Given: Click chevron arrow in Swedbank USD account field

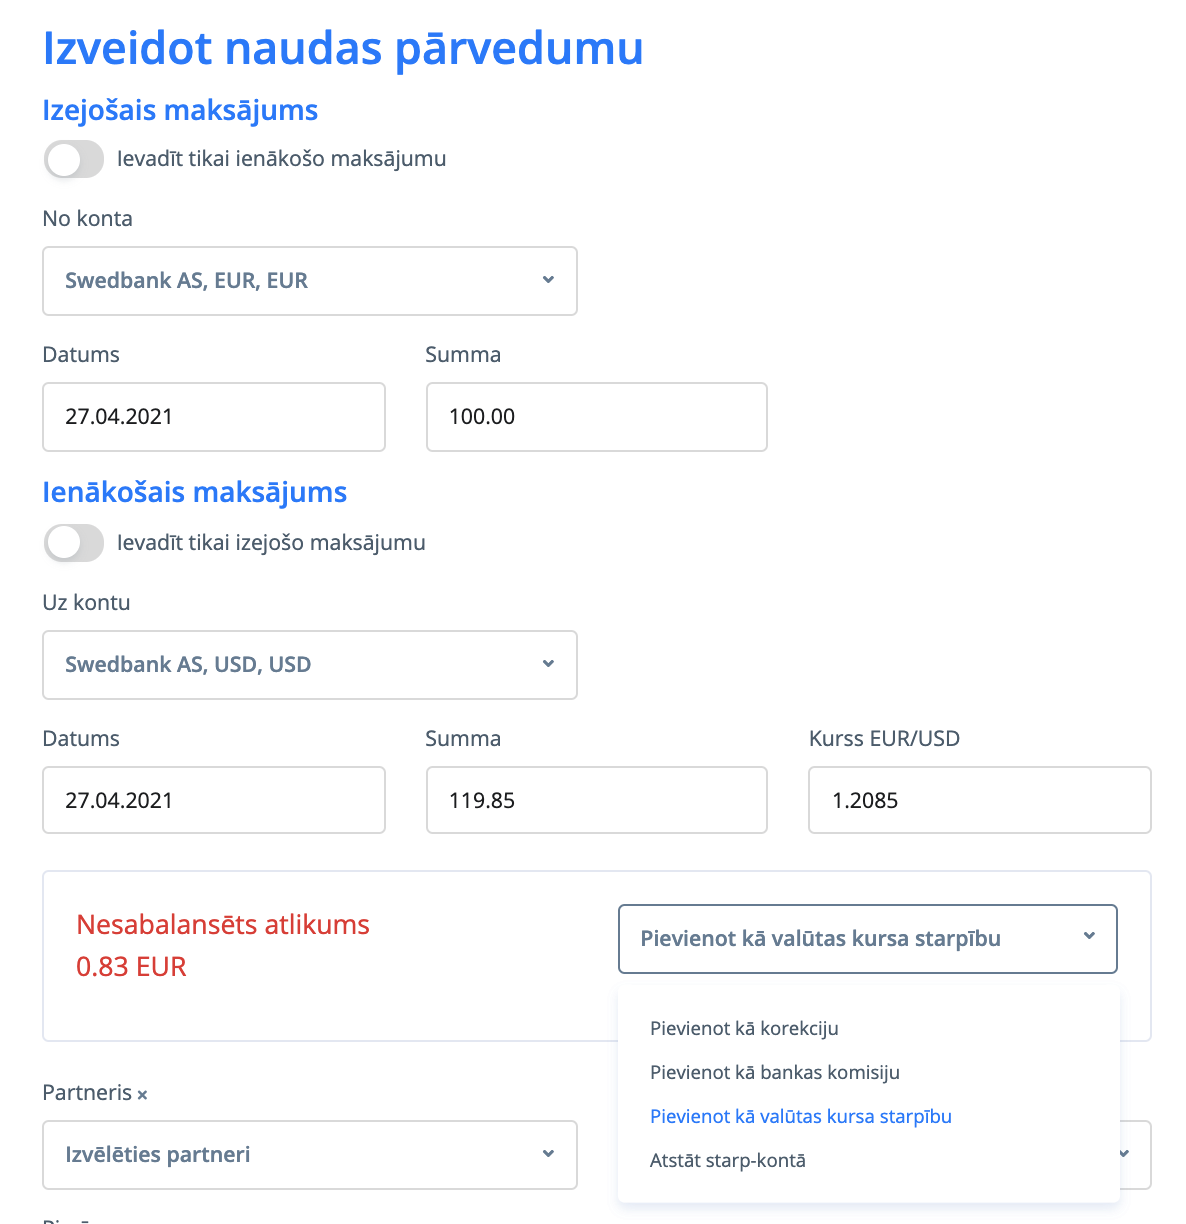Looking at the screenshot, I should click(x=548, y=664).
